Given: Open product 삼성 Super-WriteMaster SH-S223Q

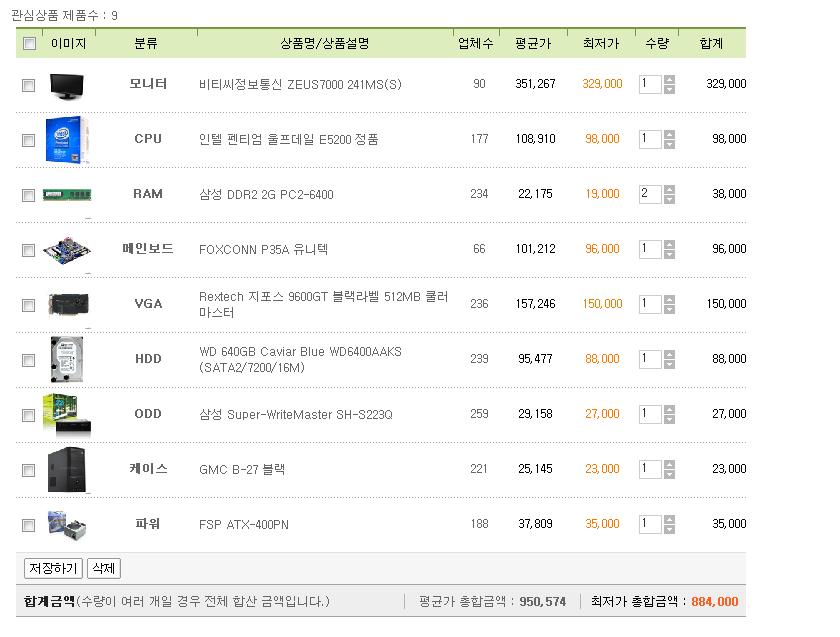Looking at the screenshot, I should coord(296,415).
